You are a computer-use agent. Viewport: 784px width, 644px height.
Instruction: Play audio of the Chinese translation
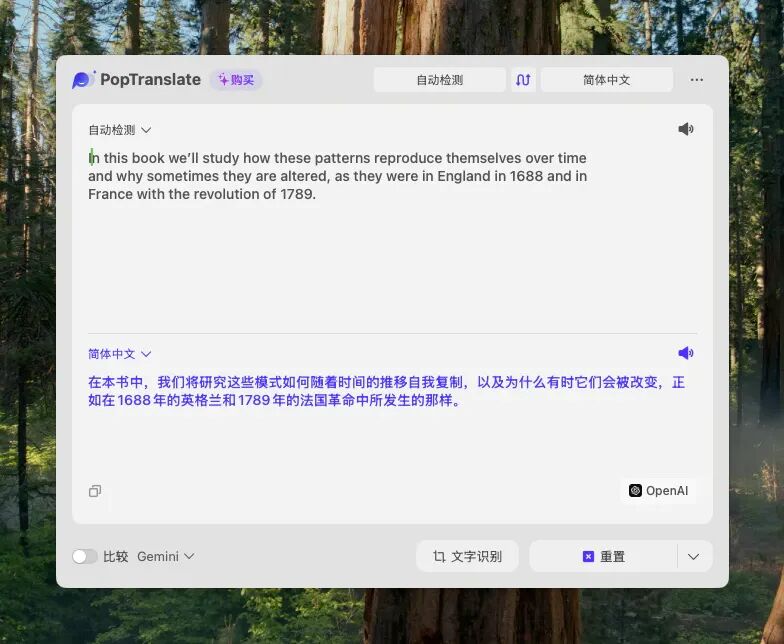(x=686, y=353)
